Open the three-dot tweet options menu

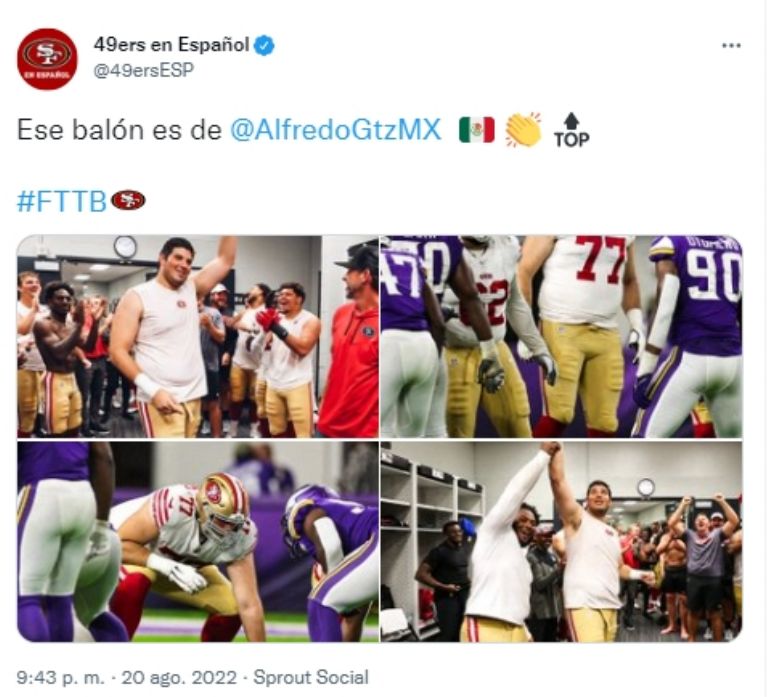[731, 46]
